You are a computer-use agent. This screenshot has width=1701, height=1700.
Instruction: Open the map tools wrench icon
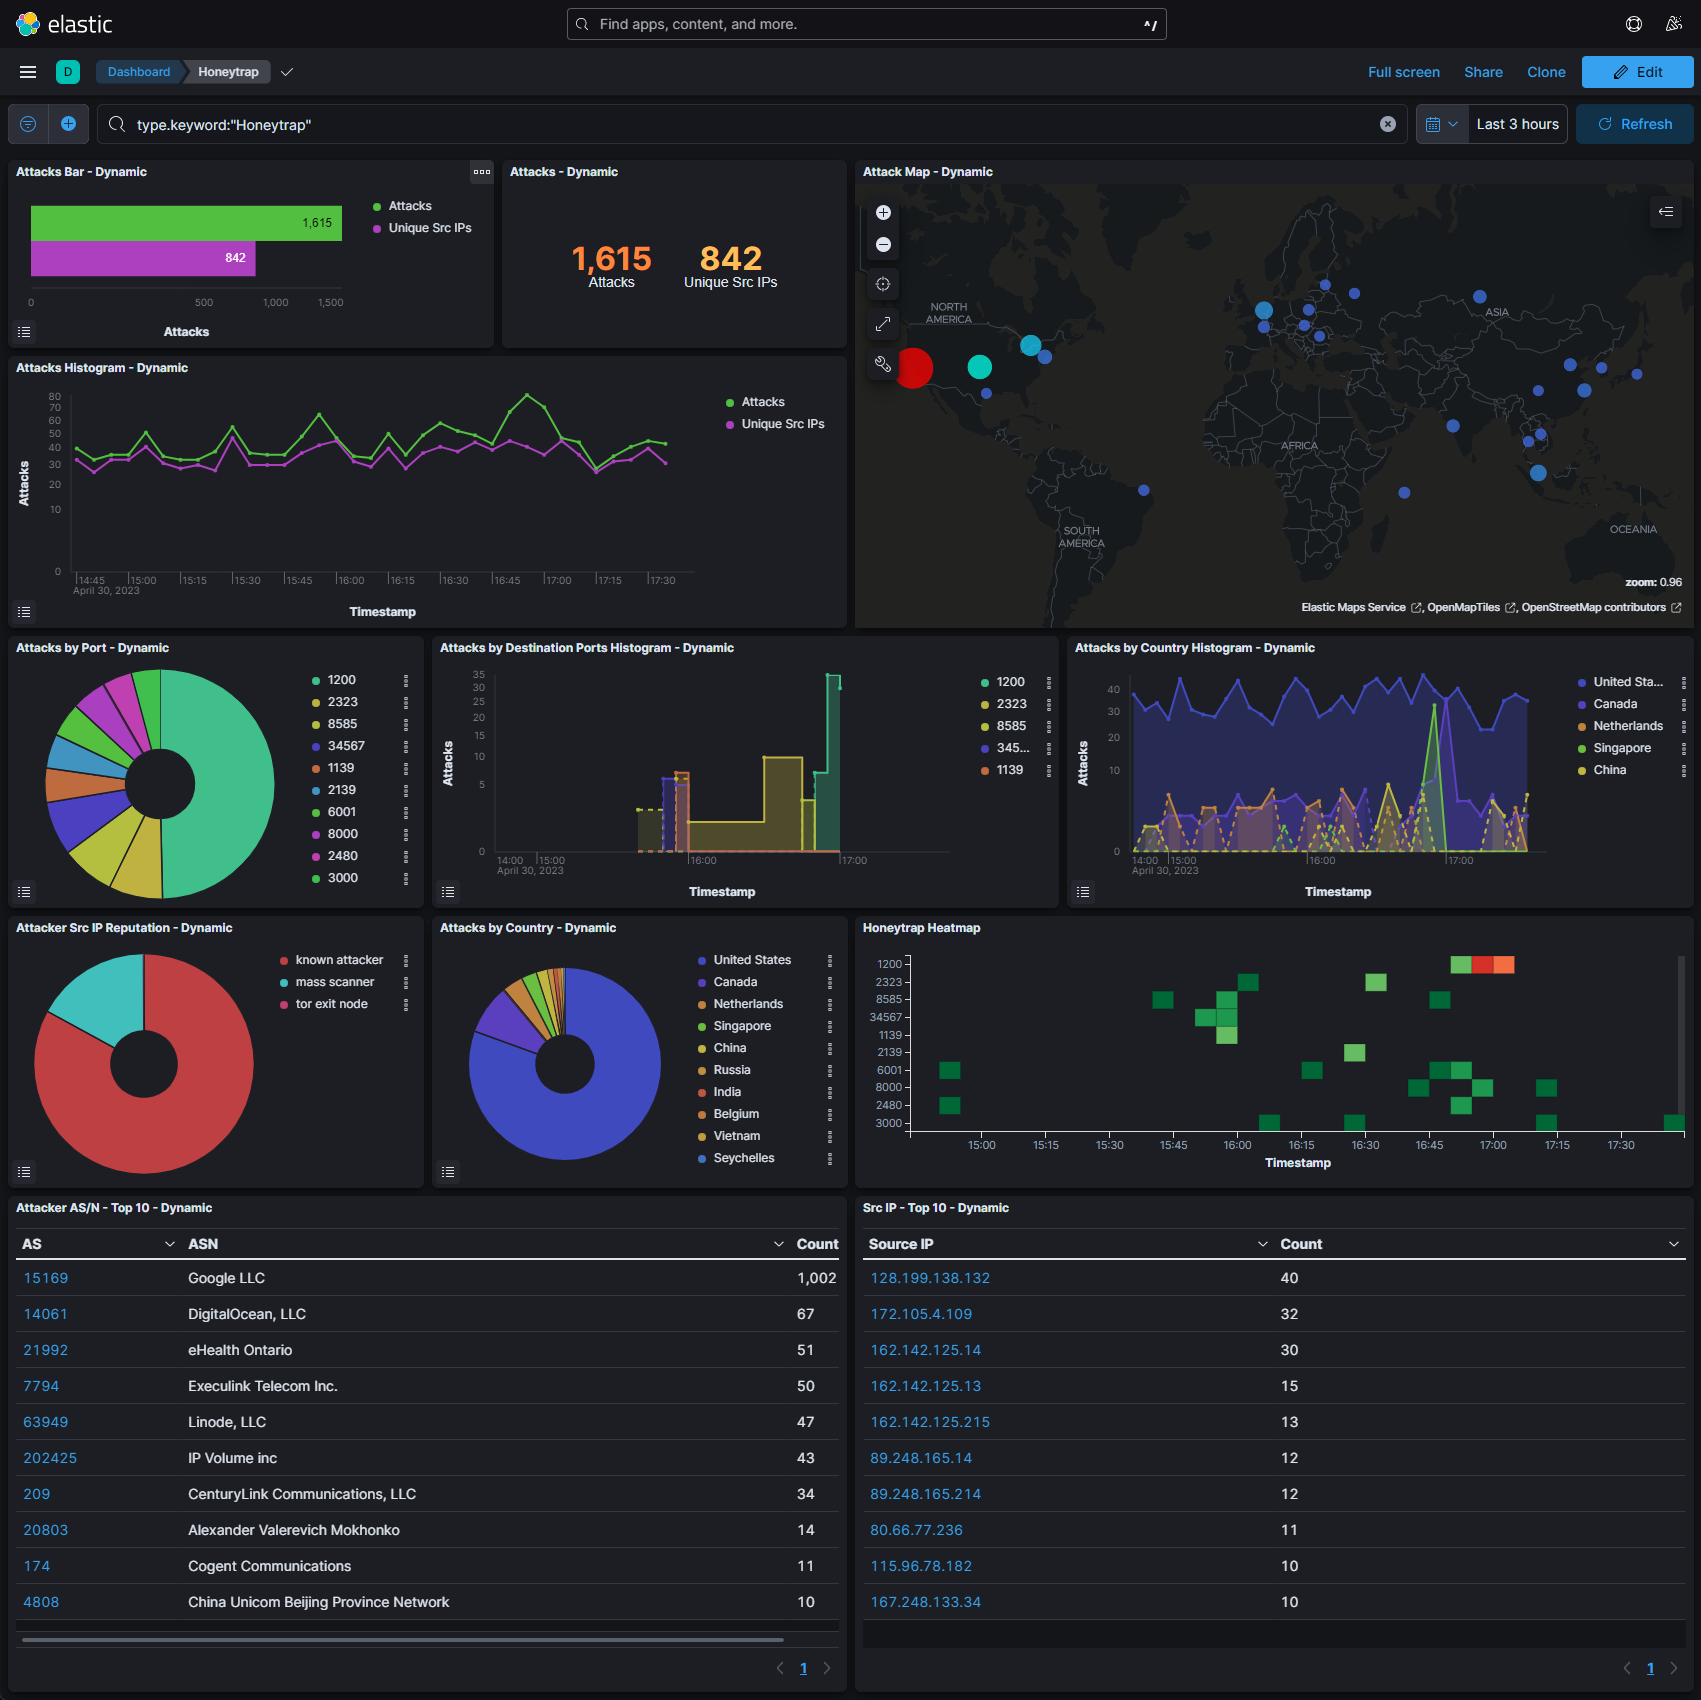883,364
